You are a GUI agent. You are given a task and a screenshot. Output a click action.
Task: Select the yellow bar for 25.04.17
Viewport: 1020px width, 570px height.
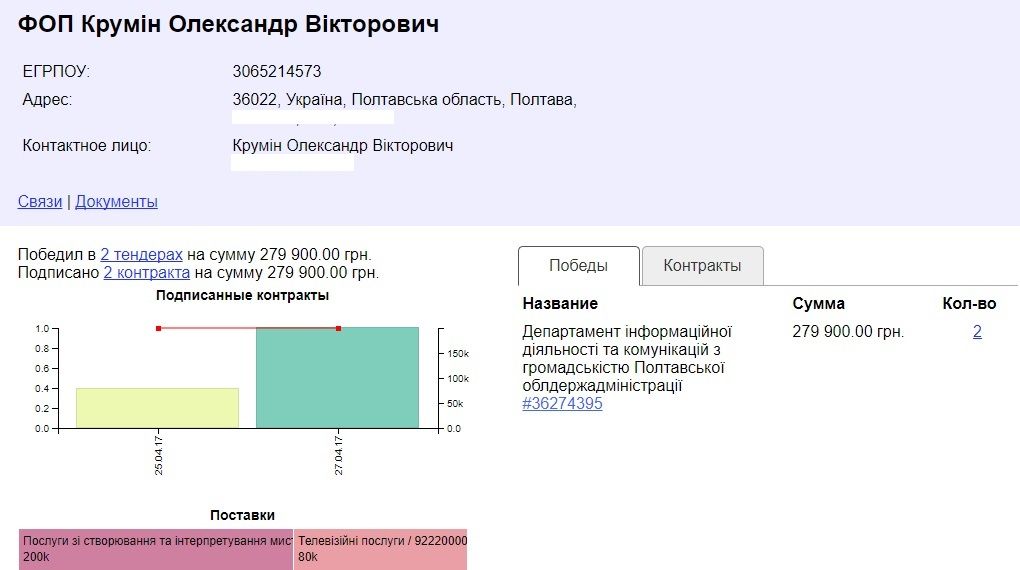point(157,408)
